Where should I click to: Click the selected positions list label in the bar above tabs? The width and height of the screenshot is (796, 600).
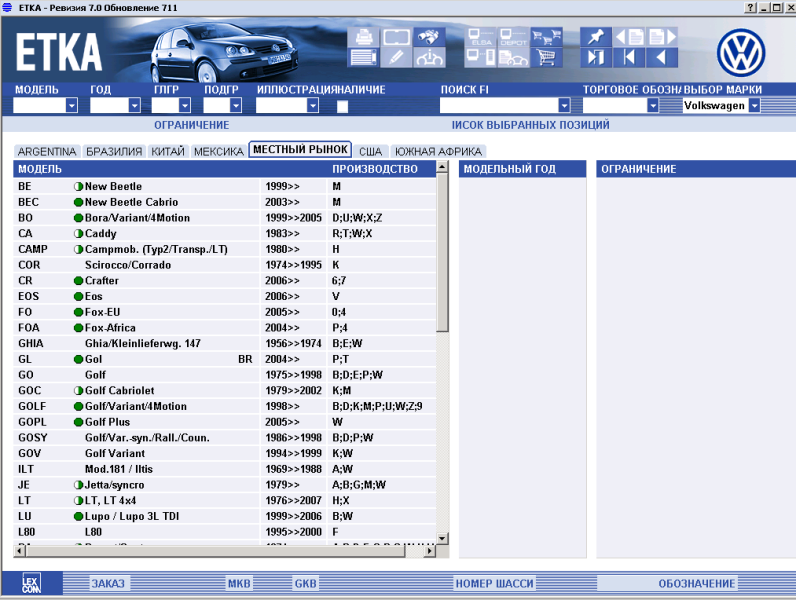pos(530,125)
